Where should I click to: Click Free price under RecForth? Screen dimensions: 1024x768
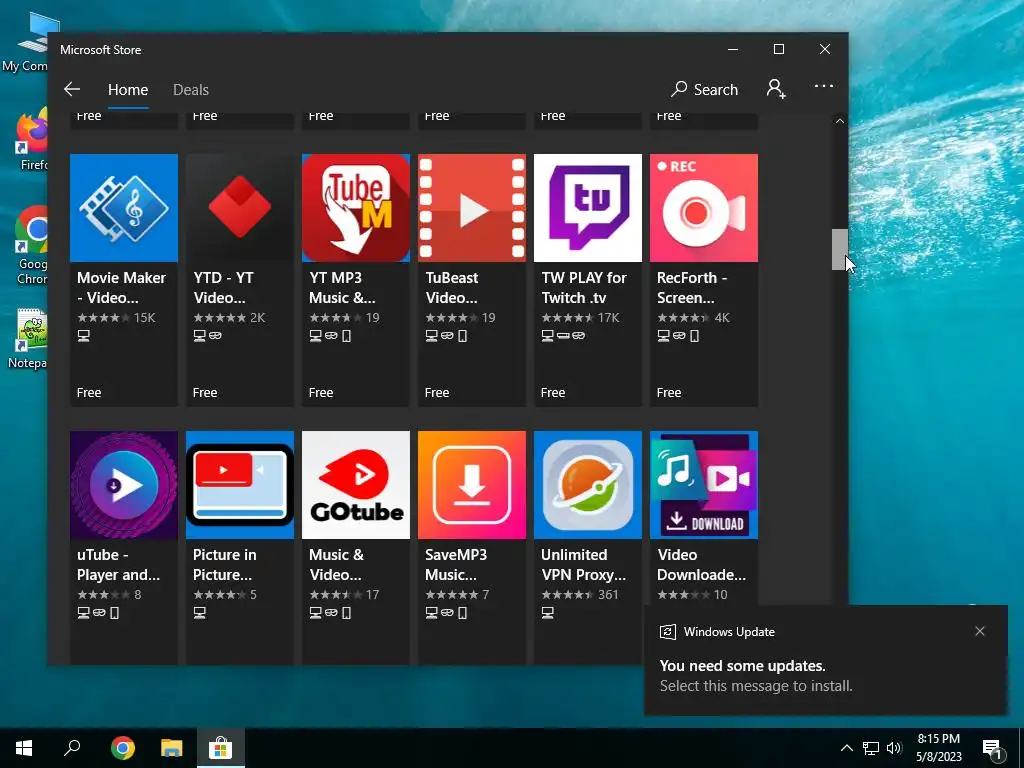coord(669,392)
